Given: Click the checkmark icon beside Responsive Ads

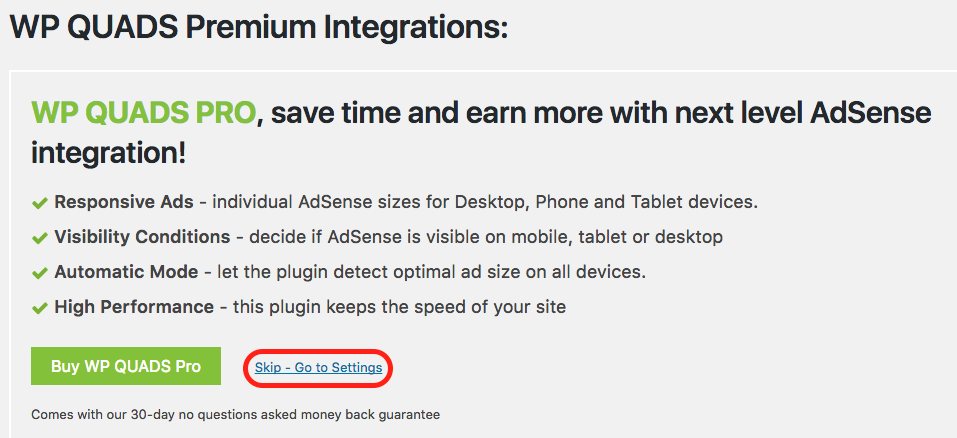Looking at the screenshot, I should click(40, 203).
